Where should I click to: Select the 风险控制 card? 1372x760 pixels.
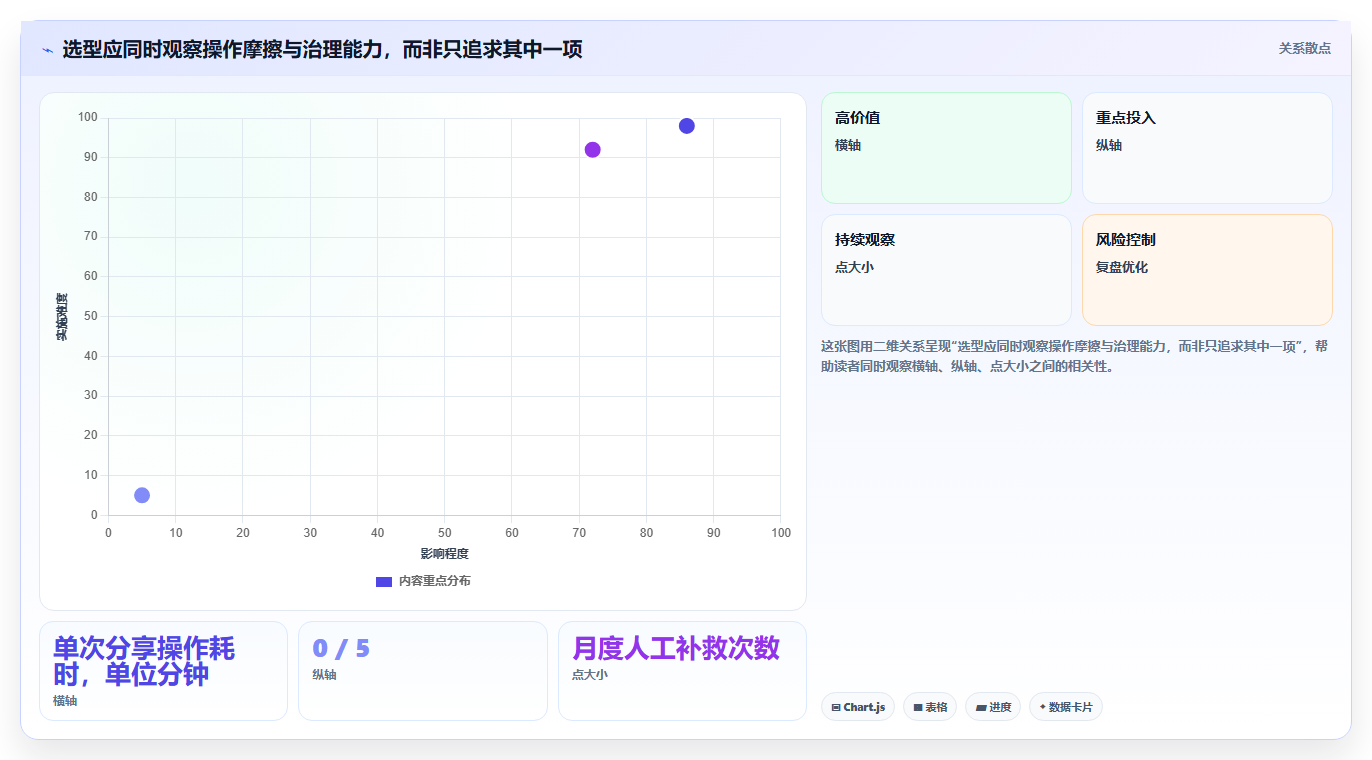(1207, 270)
